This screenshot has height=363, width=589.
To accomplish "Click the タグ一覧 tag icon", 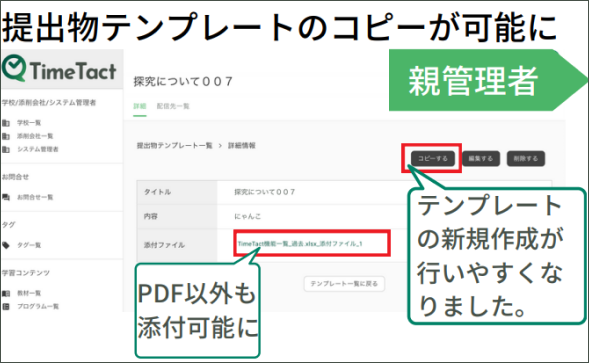I will click(6, 245).
